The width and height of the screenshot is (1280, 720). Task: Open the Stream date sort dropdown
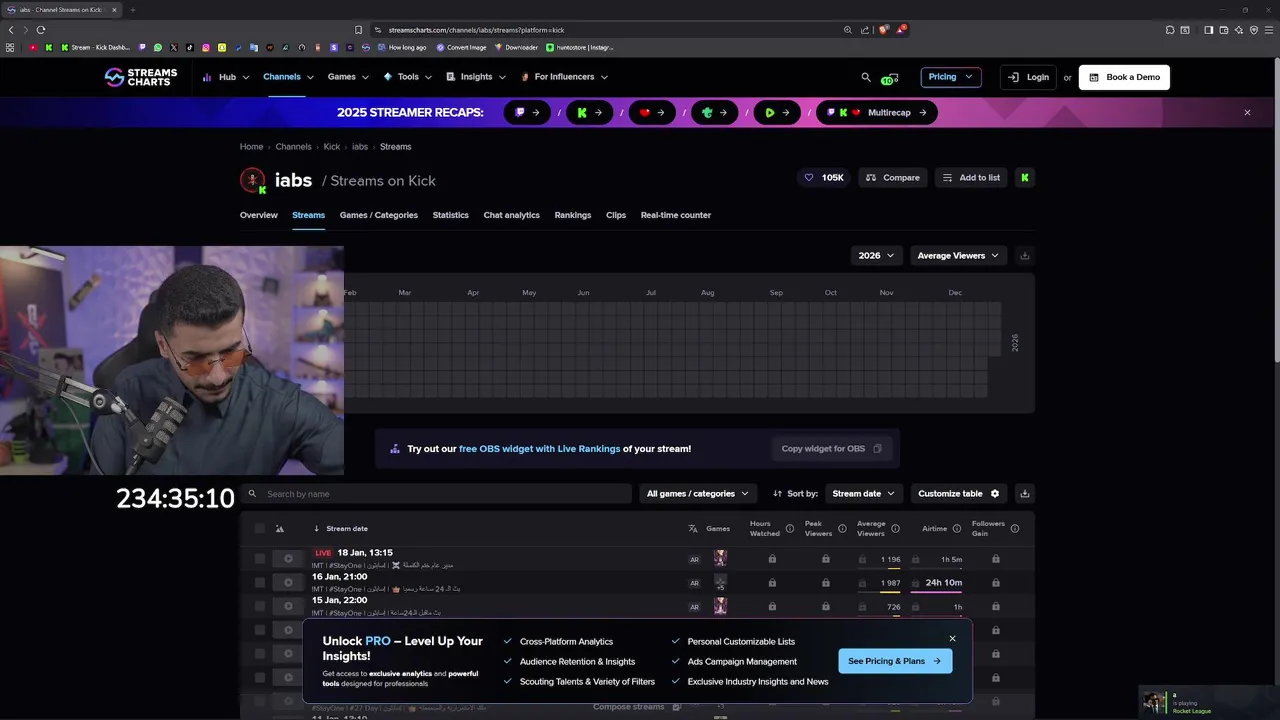[x=865, y=494]
